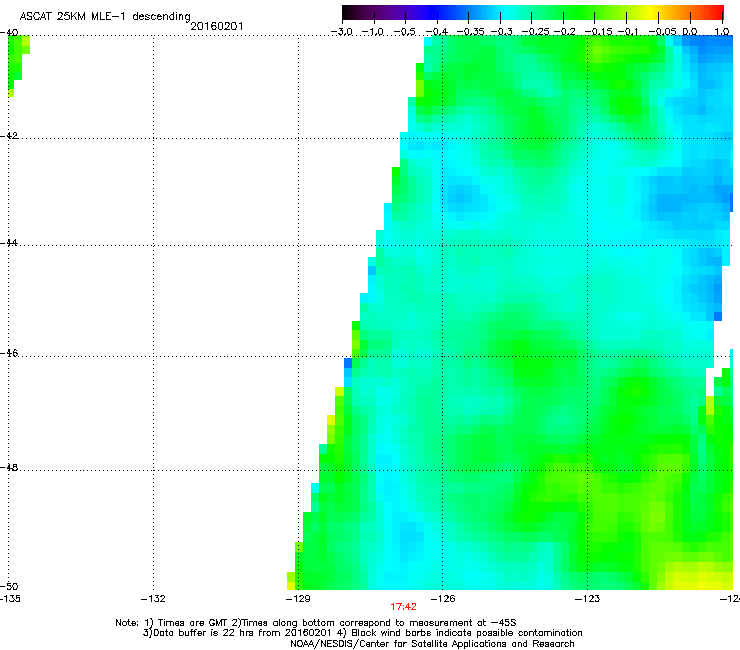Click the -0.2 colorbar tick label

(564, 32)
